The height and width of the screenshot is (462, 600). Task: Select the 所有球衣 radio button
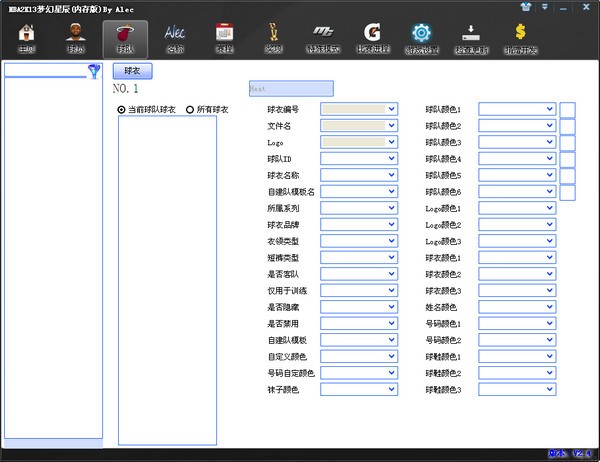tap(190, 109)
